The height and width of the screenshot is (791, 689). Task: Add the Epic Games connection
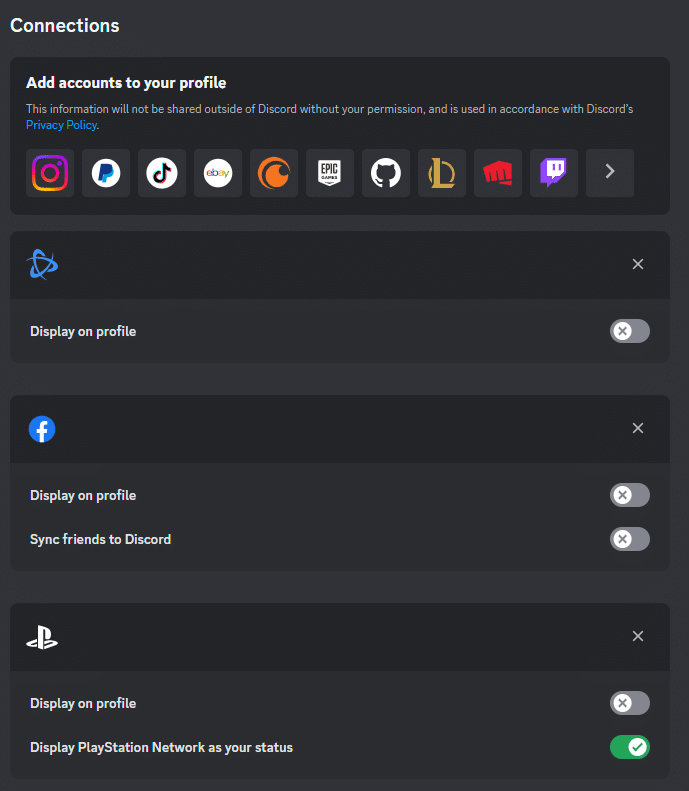pos(330,173)
